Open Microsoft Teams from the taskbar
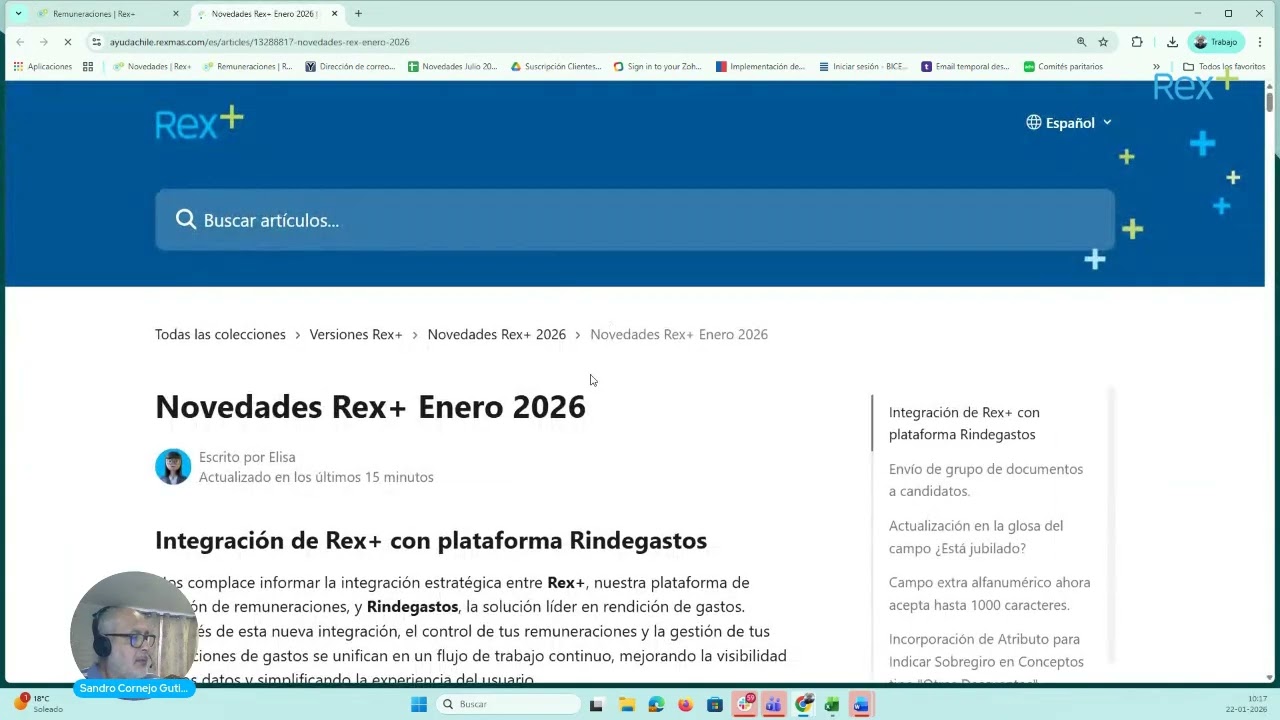The height and width of the screenshot is (720, 1280). pyautogui.click(x=773, y=704)
